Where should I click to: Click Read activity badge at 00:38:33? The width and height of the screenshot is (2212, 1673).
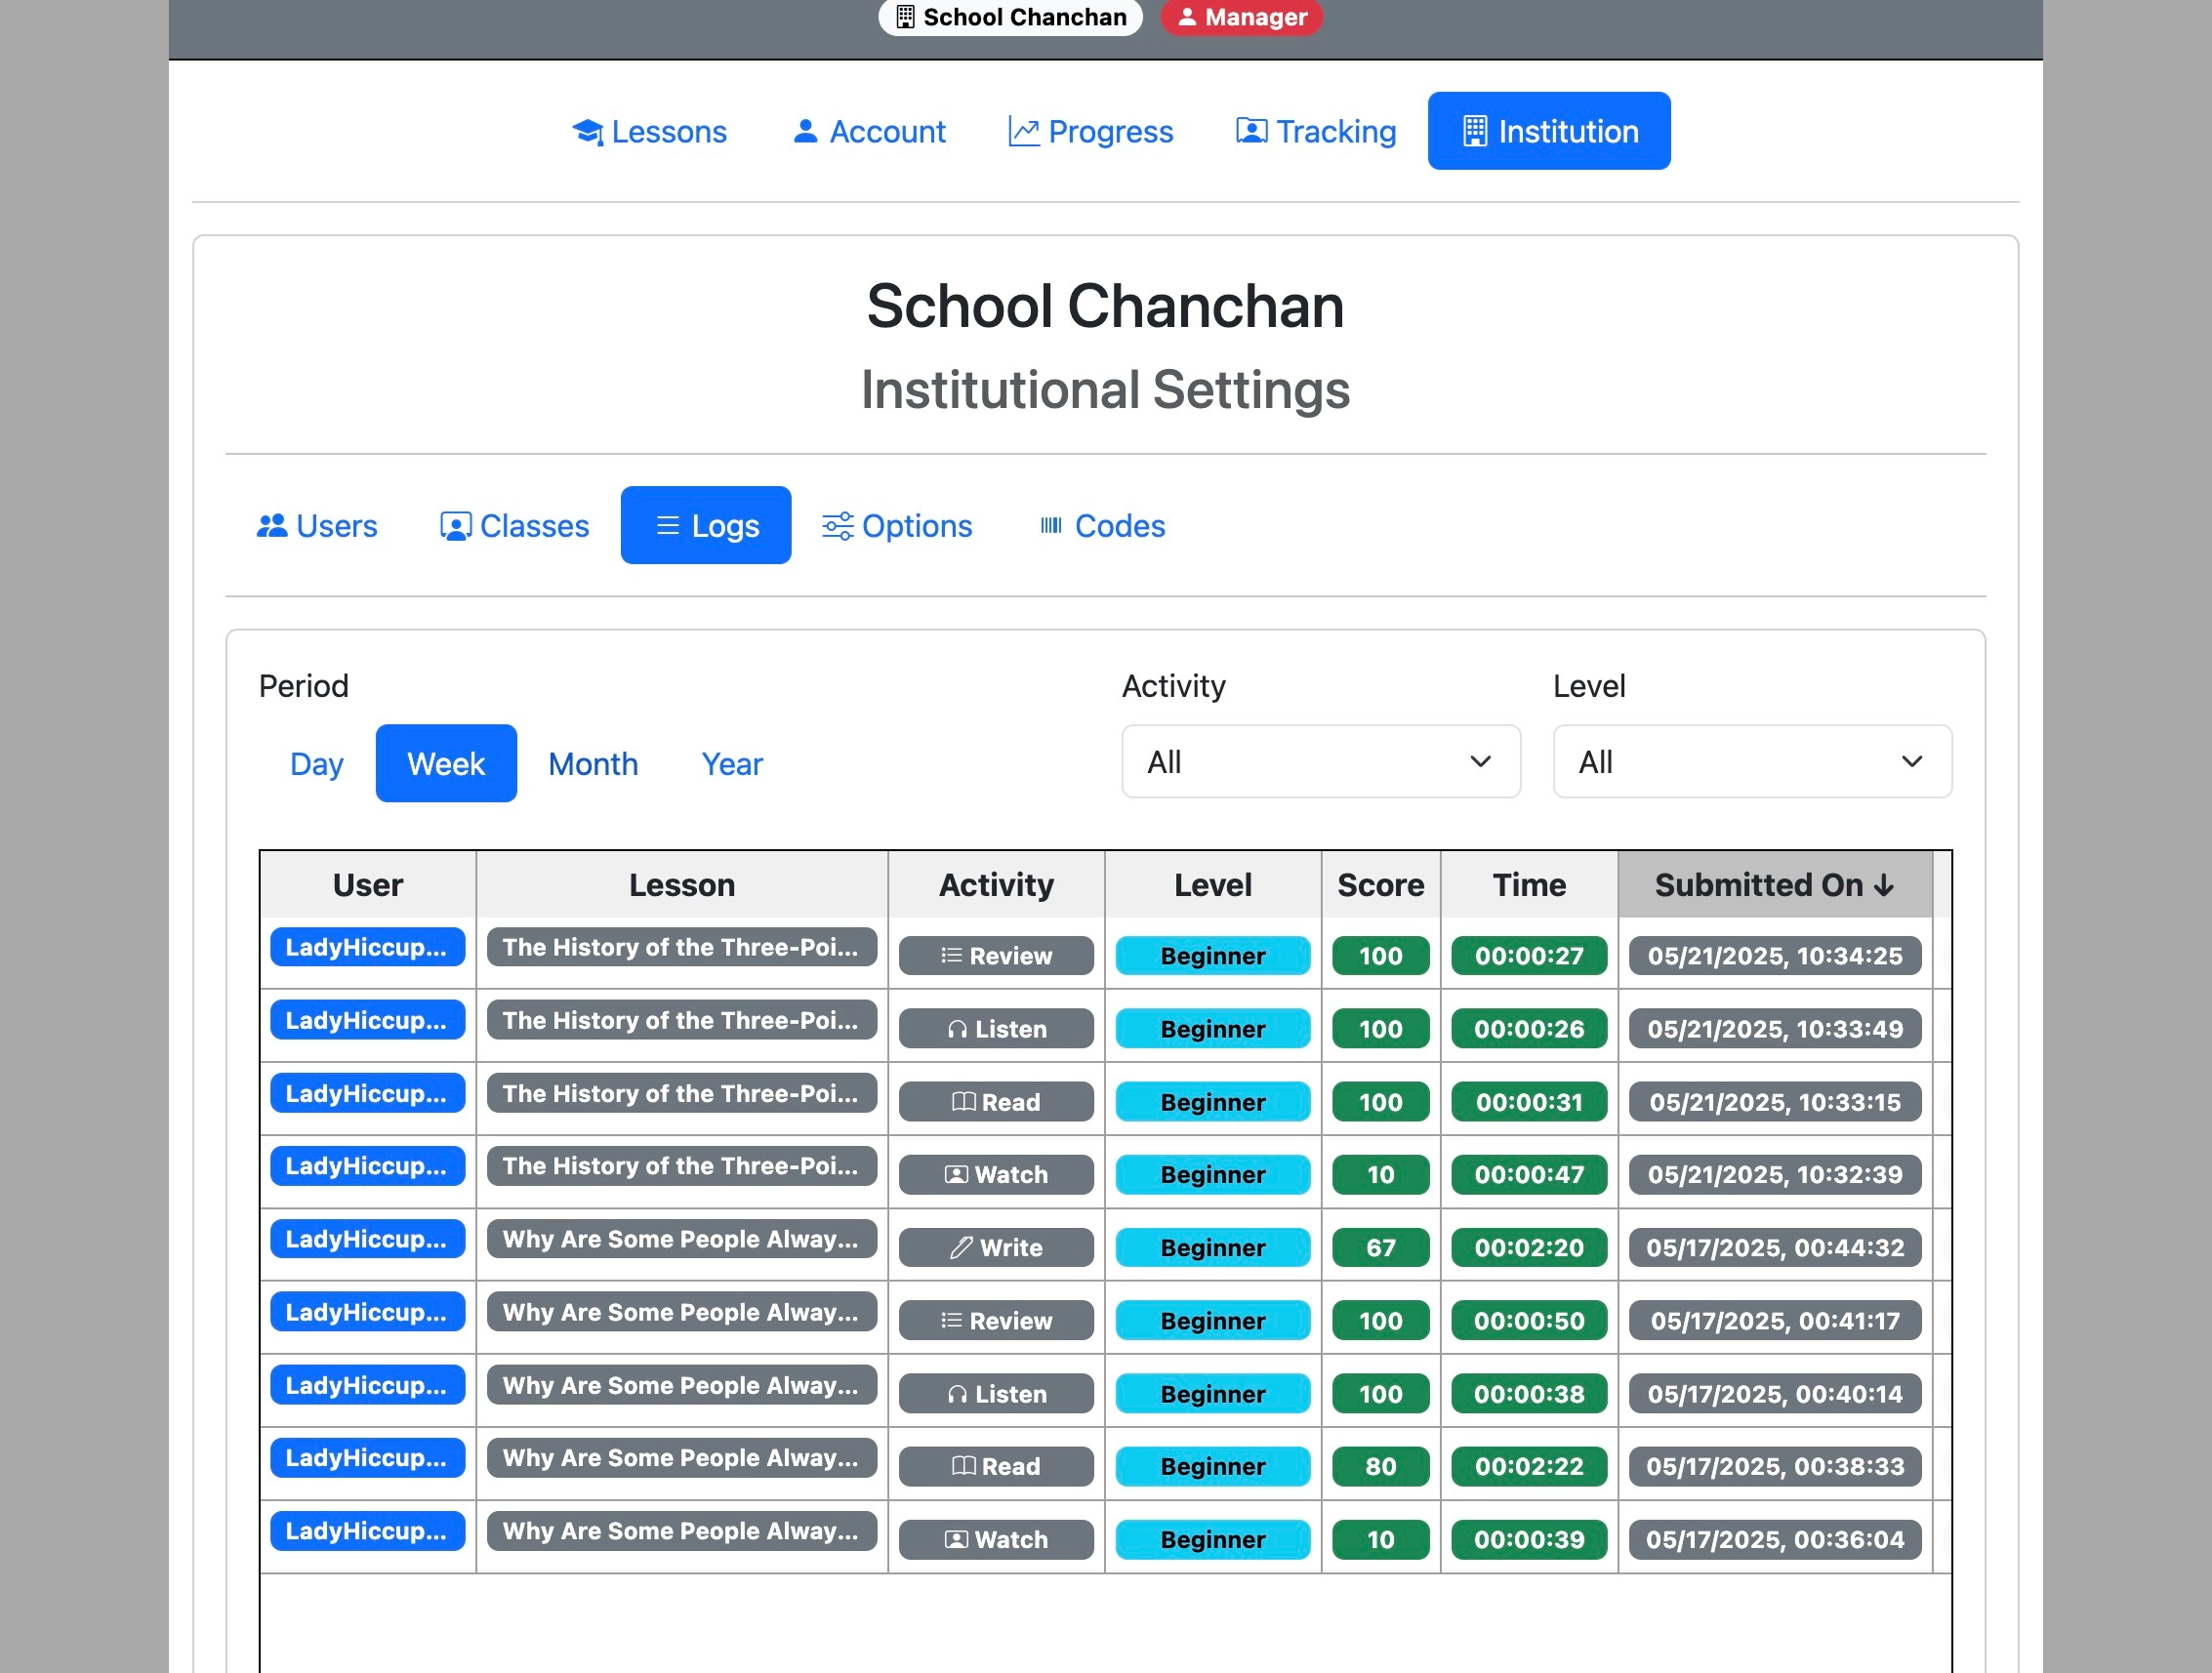(x=996, y=1467)
